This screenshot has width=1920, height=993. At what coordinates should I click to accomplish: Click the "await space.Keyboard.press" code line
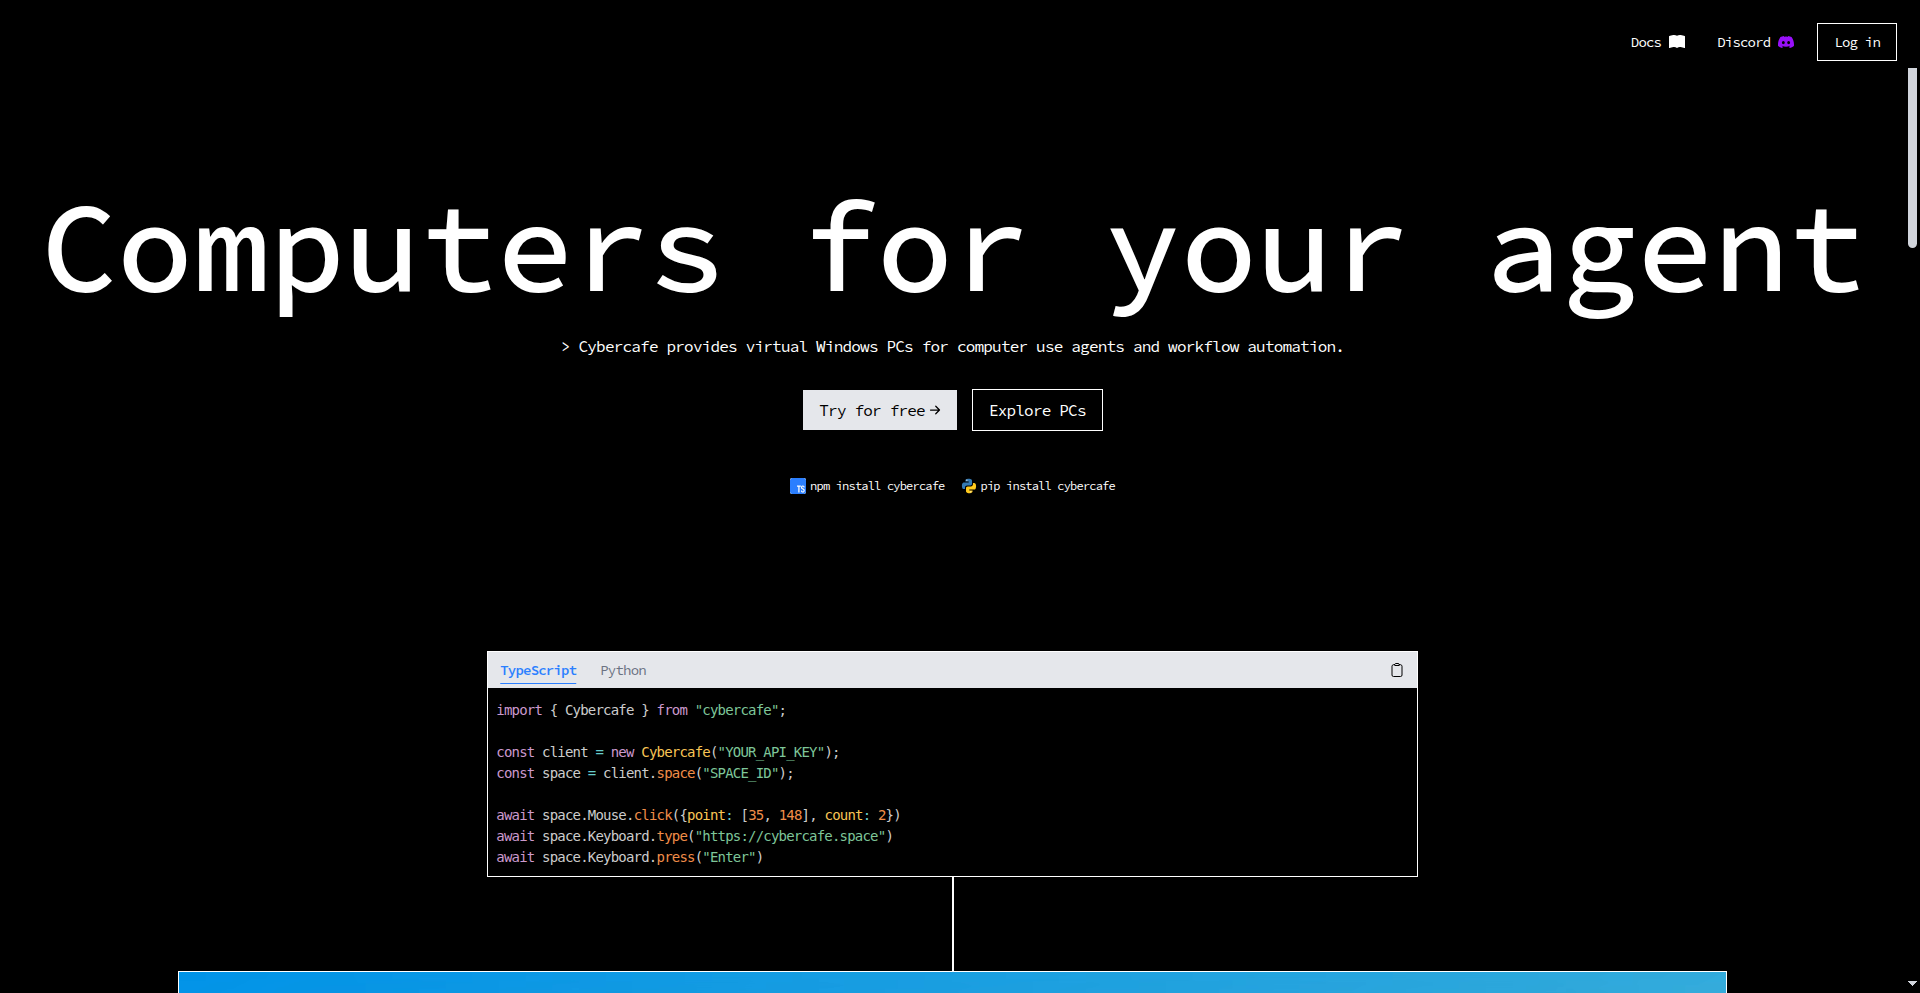pyautogui.click(x=629, y=857)
